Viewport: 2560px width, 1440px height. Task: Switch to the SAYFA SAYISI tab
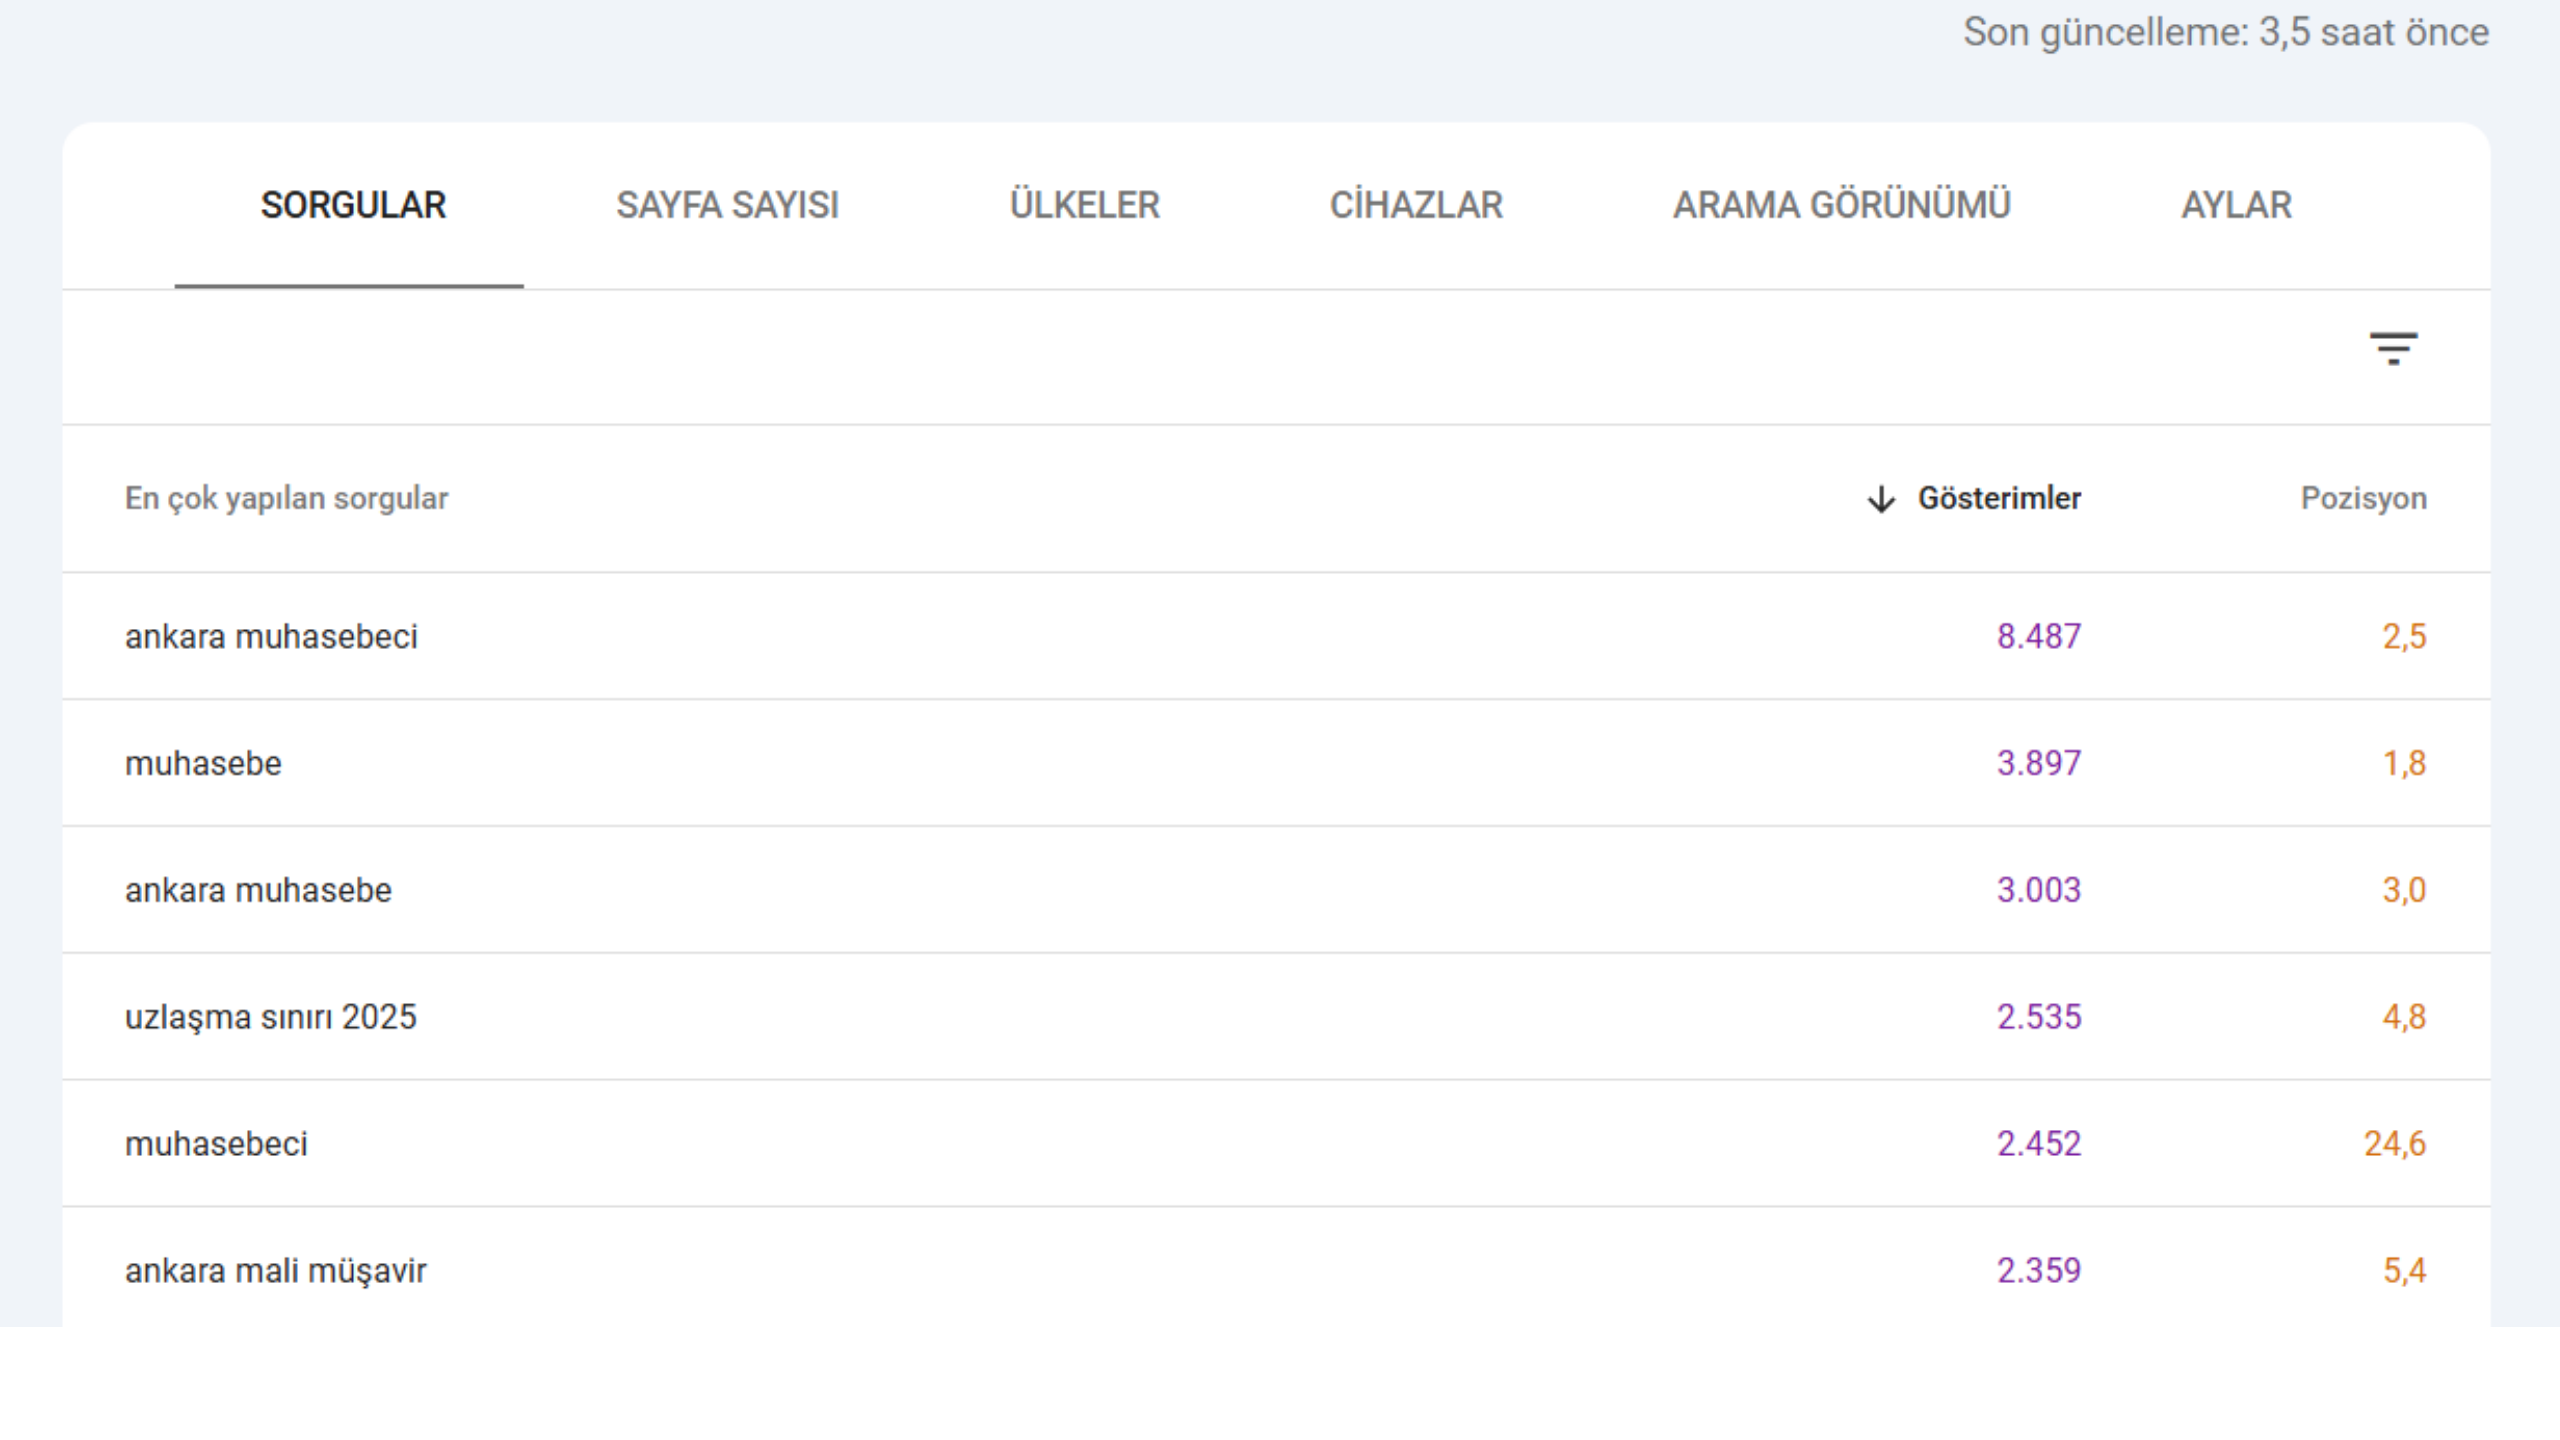(x=728, y=206)
